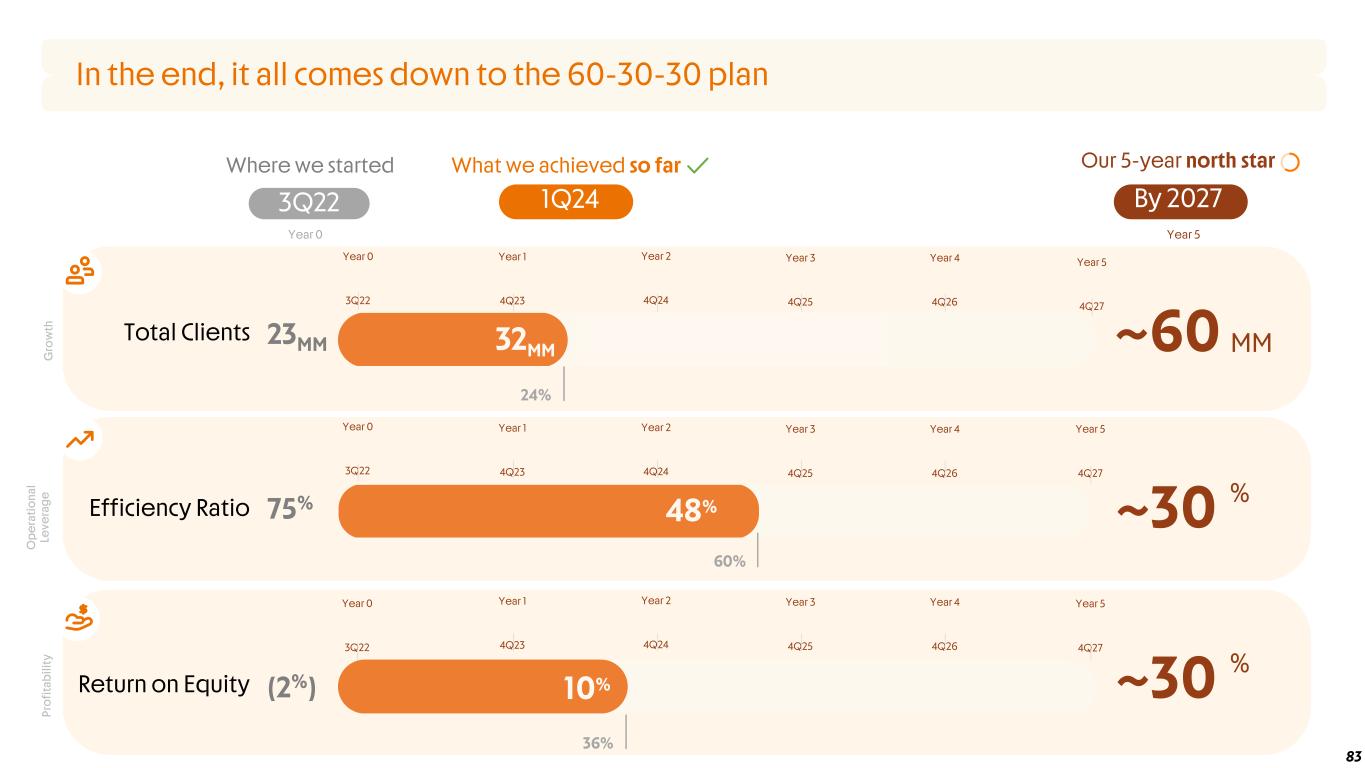Click the hand with dollar Profitability icon

coord(80,616)
